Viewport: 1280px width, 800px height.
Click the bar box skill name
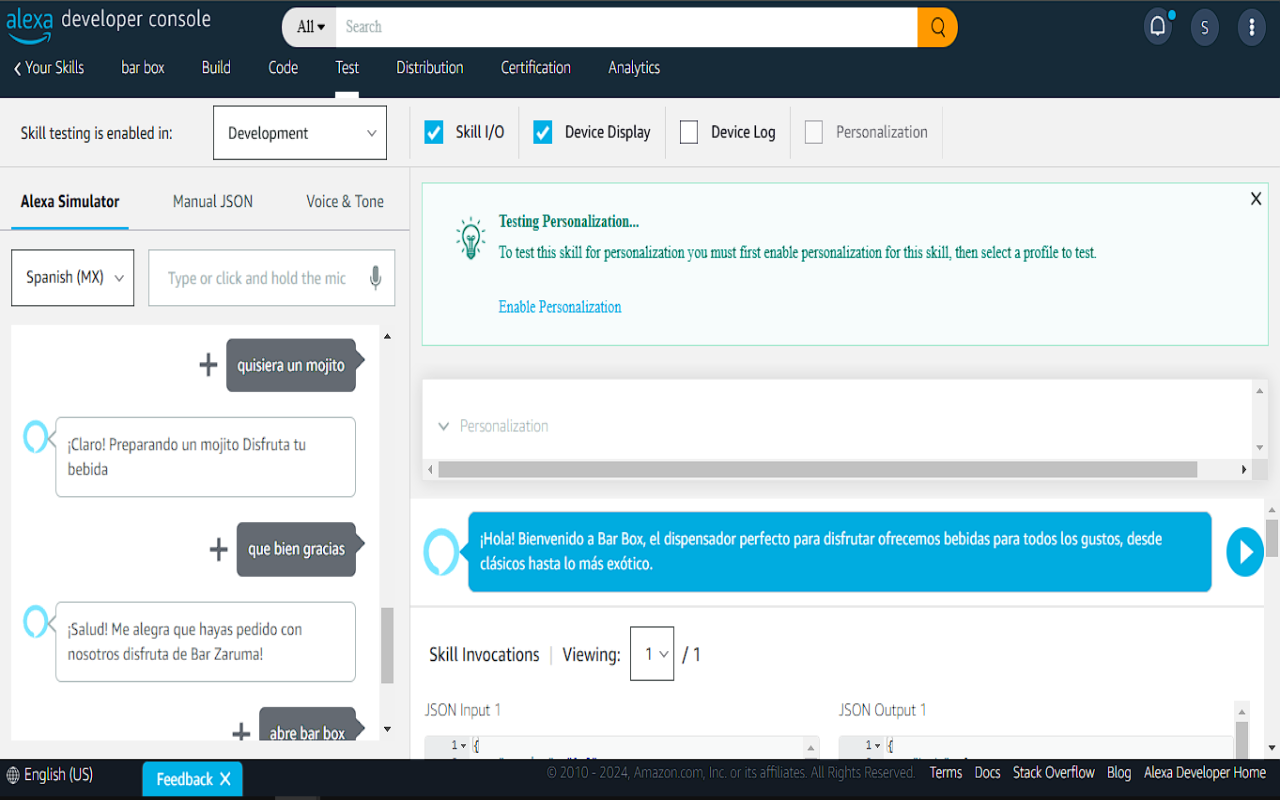pos(143,68)
